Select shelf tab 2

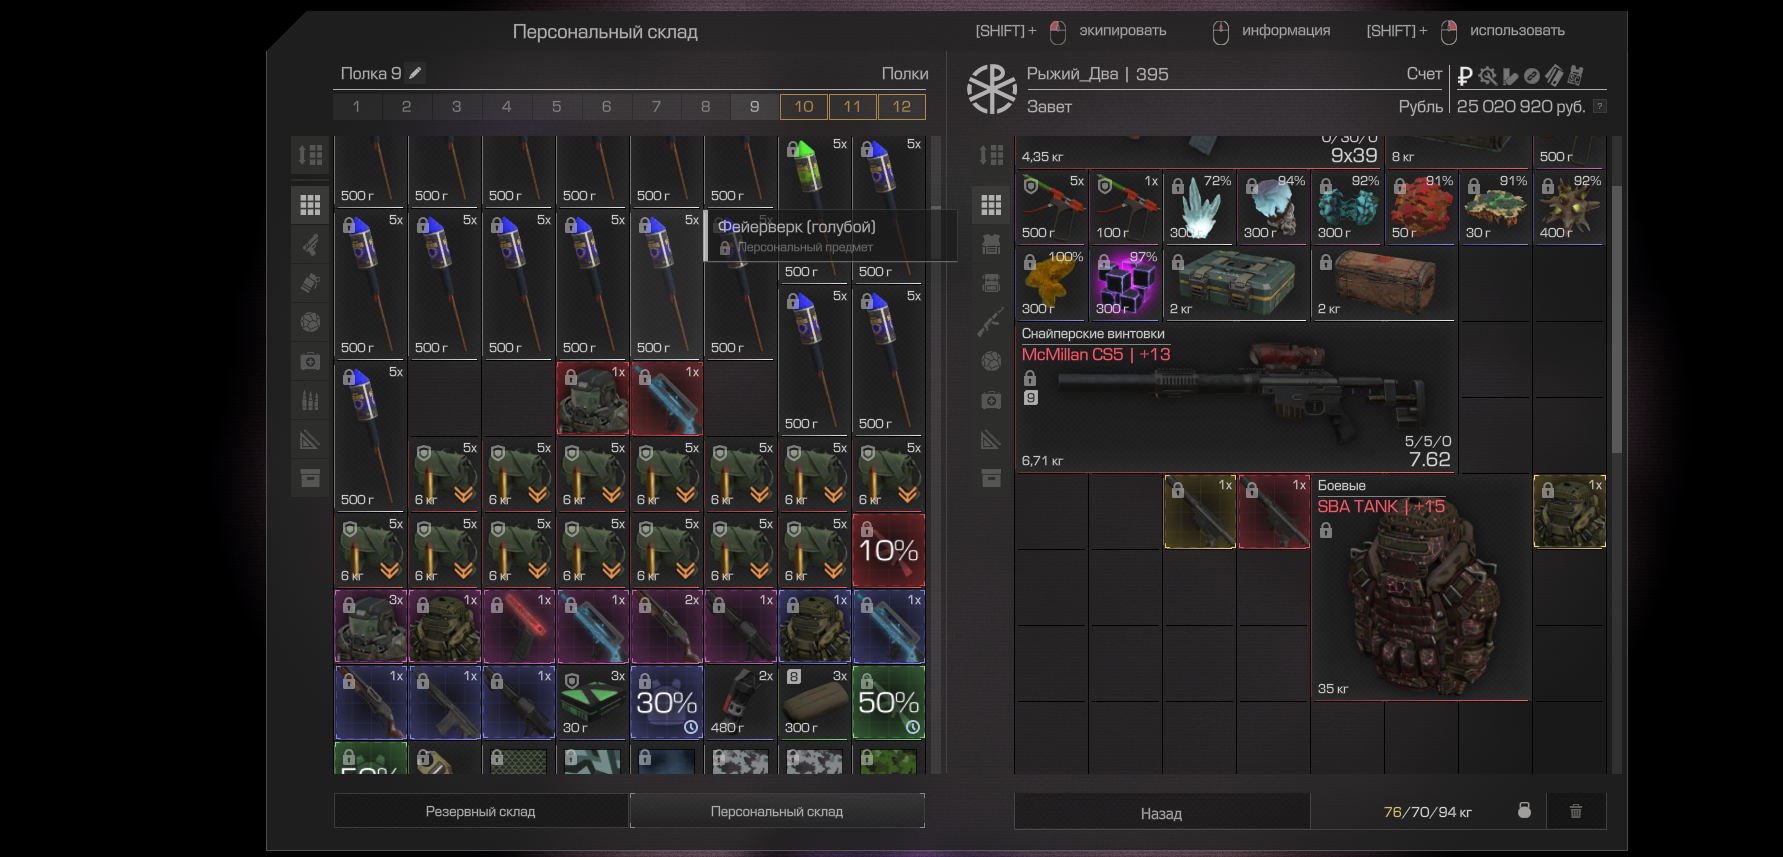pos(406,106)
